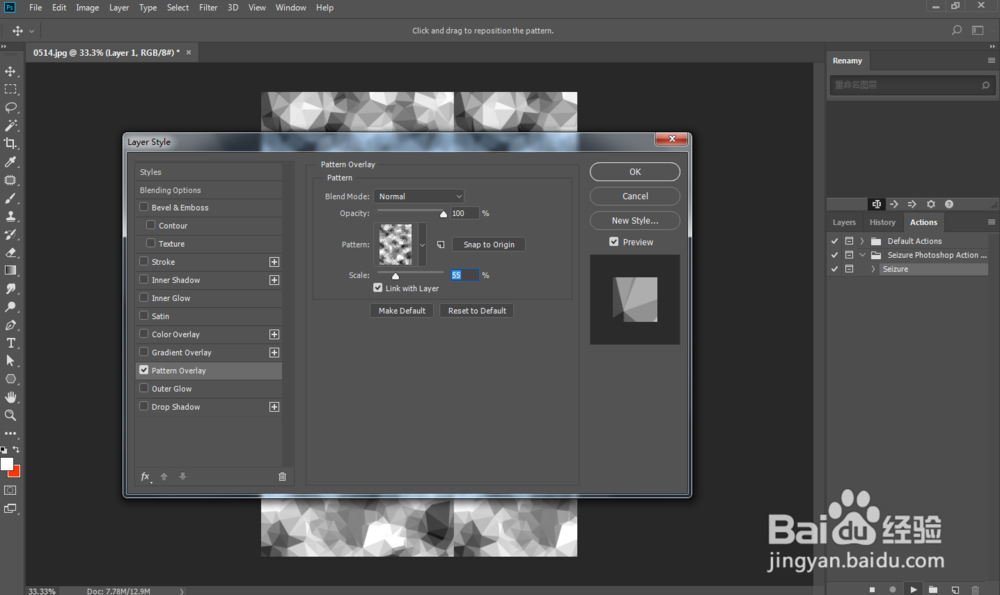The height and width of the screenshot is (595, 1000).
Task: Select the Horizontal Type tool
Action: pos(10,343)
